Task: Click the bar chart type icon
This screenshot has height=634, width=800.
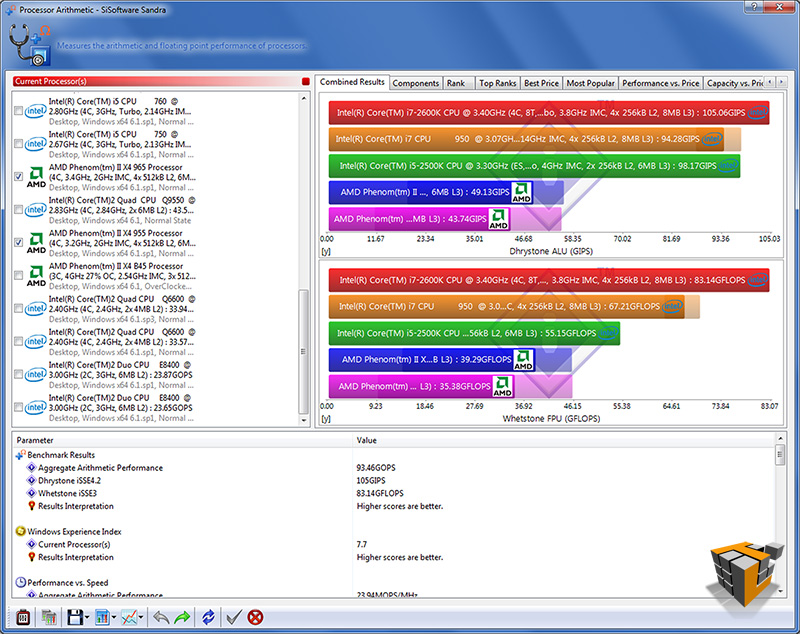Action: point(102,617)
